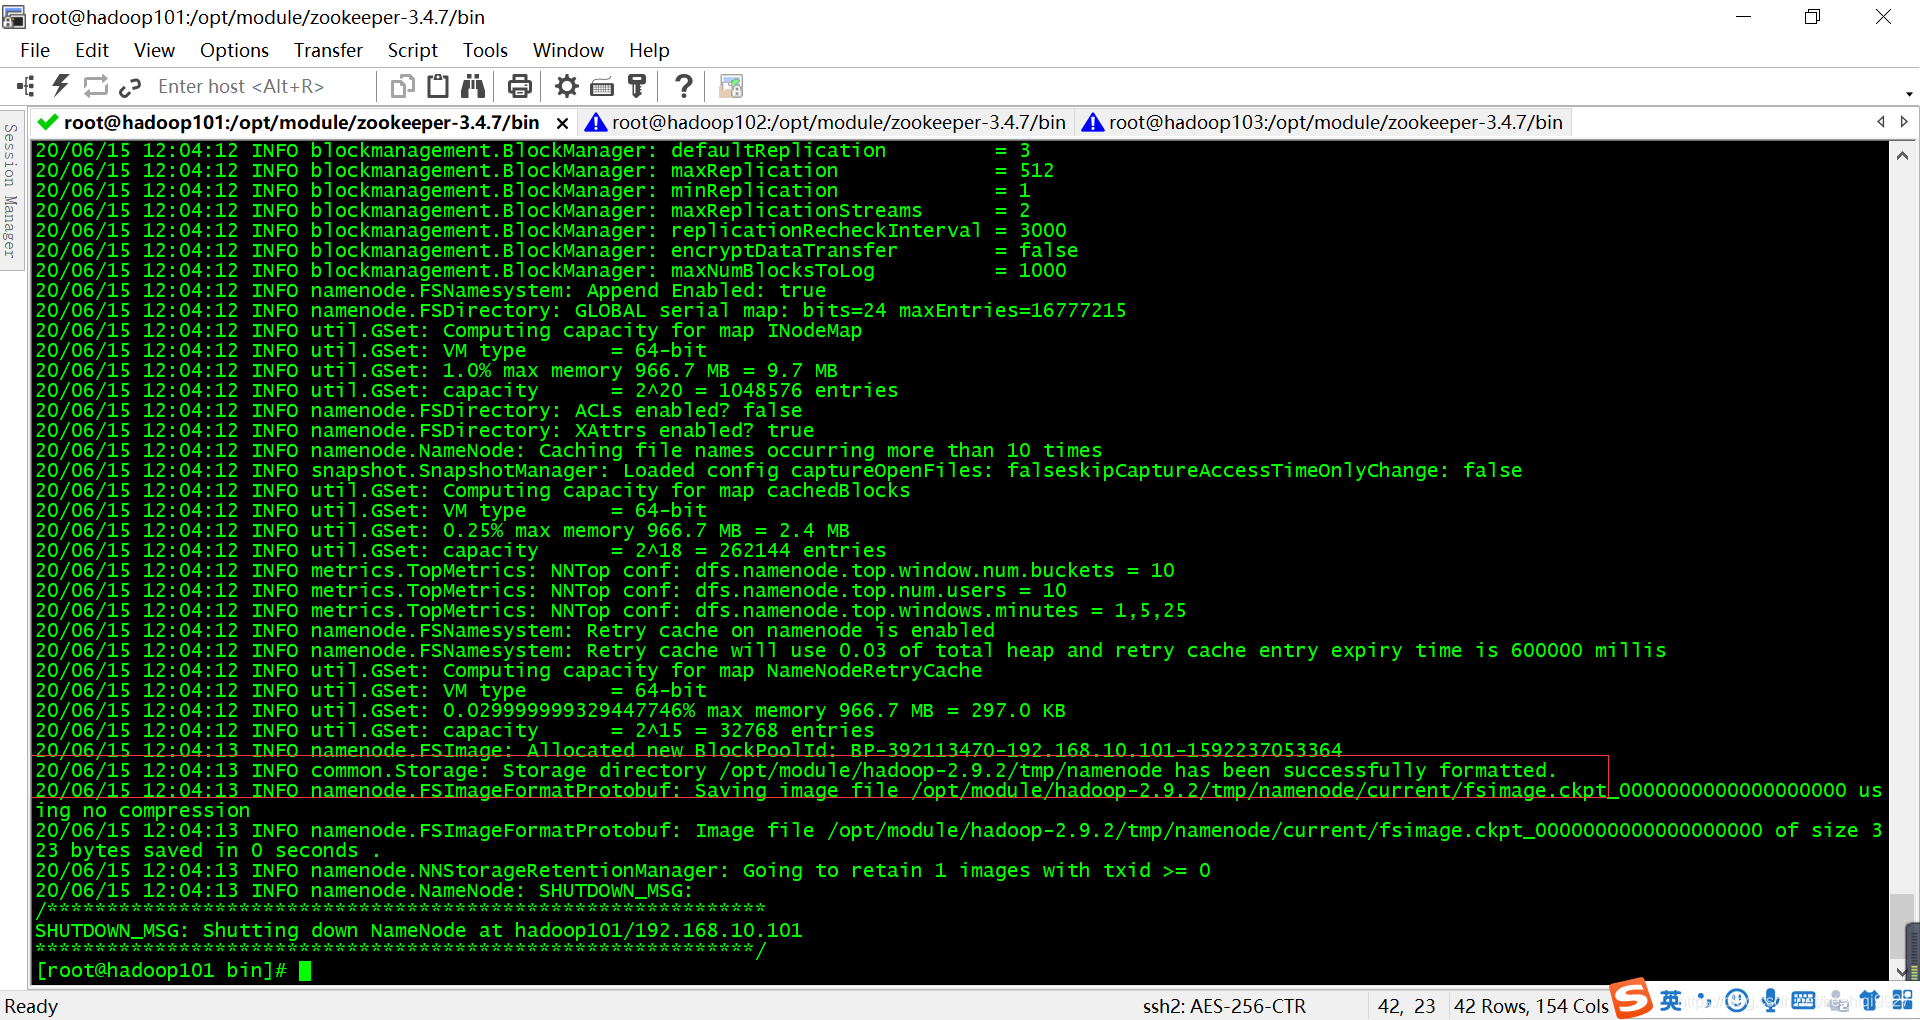Click the 'Append Enabled: true' log line

pyautogui.click(x=431, y=290)
